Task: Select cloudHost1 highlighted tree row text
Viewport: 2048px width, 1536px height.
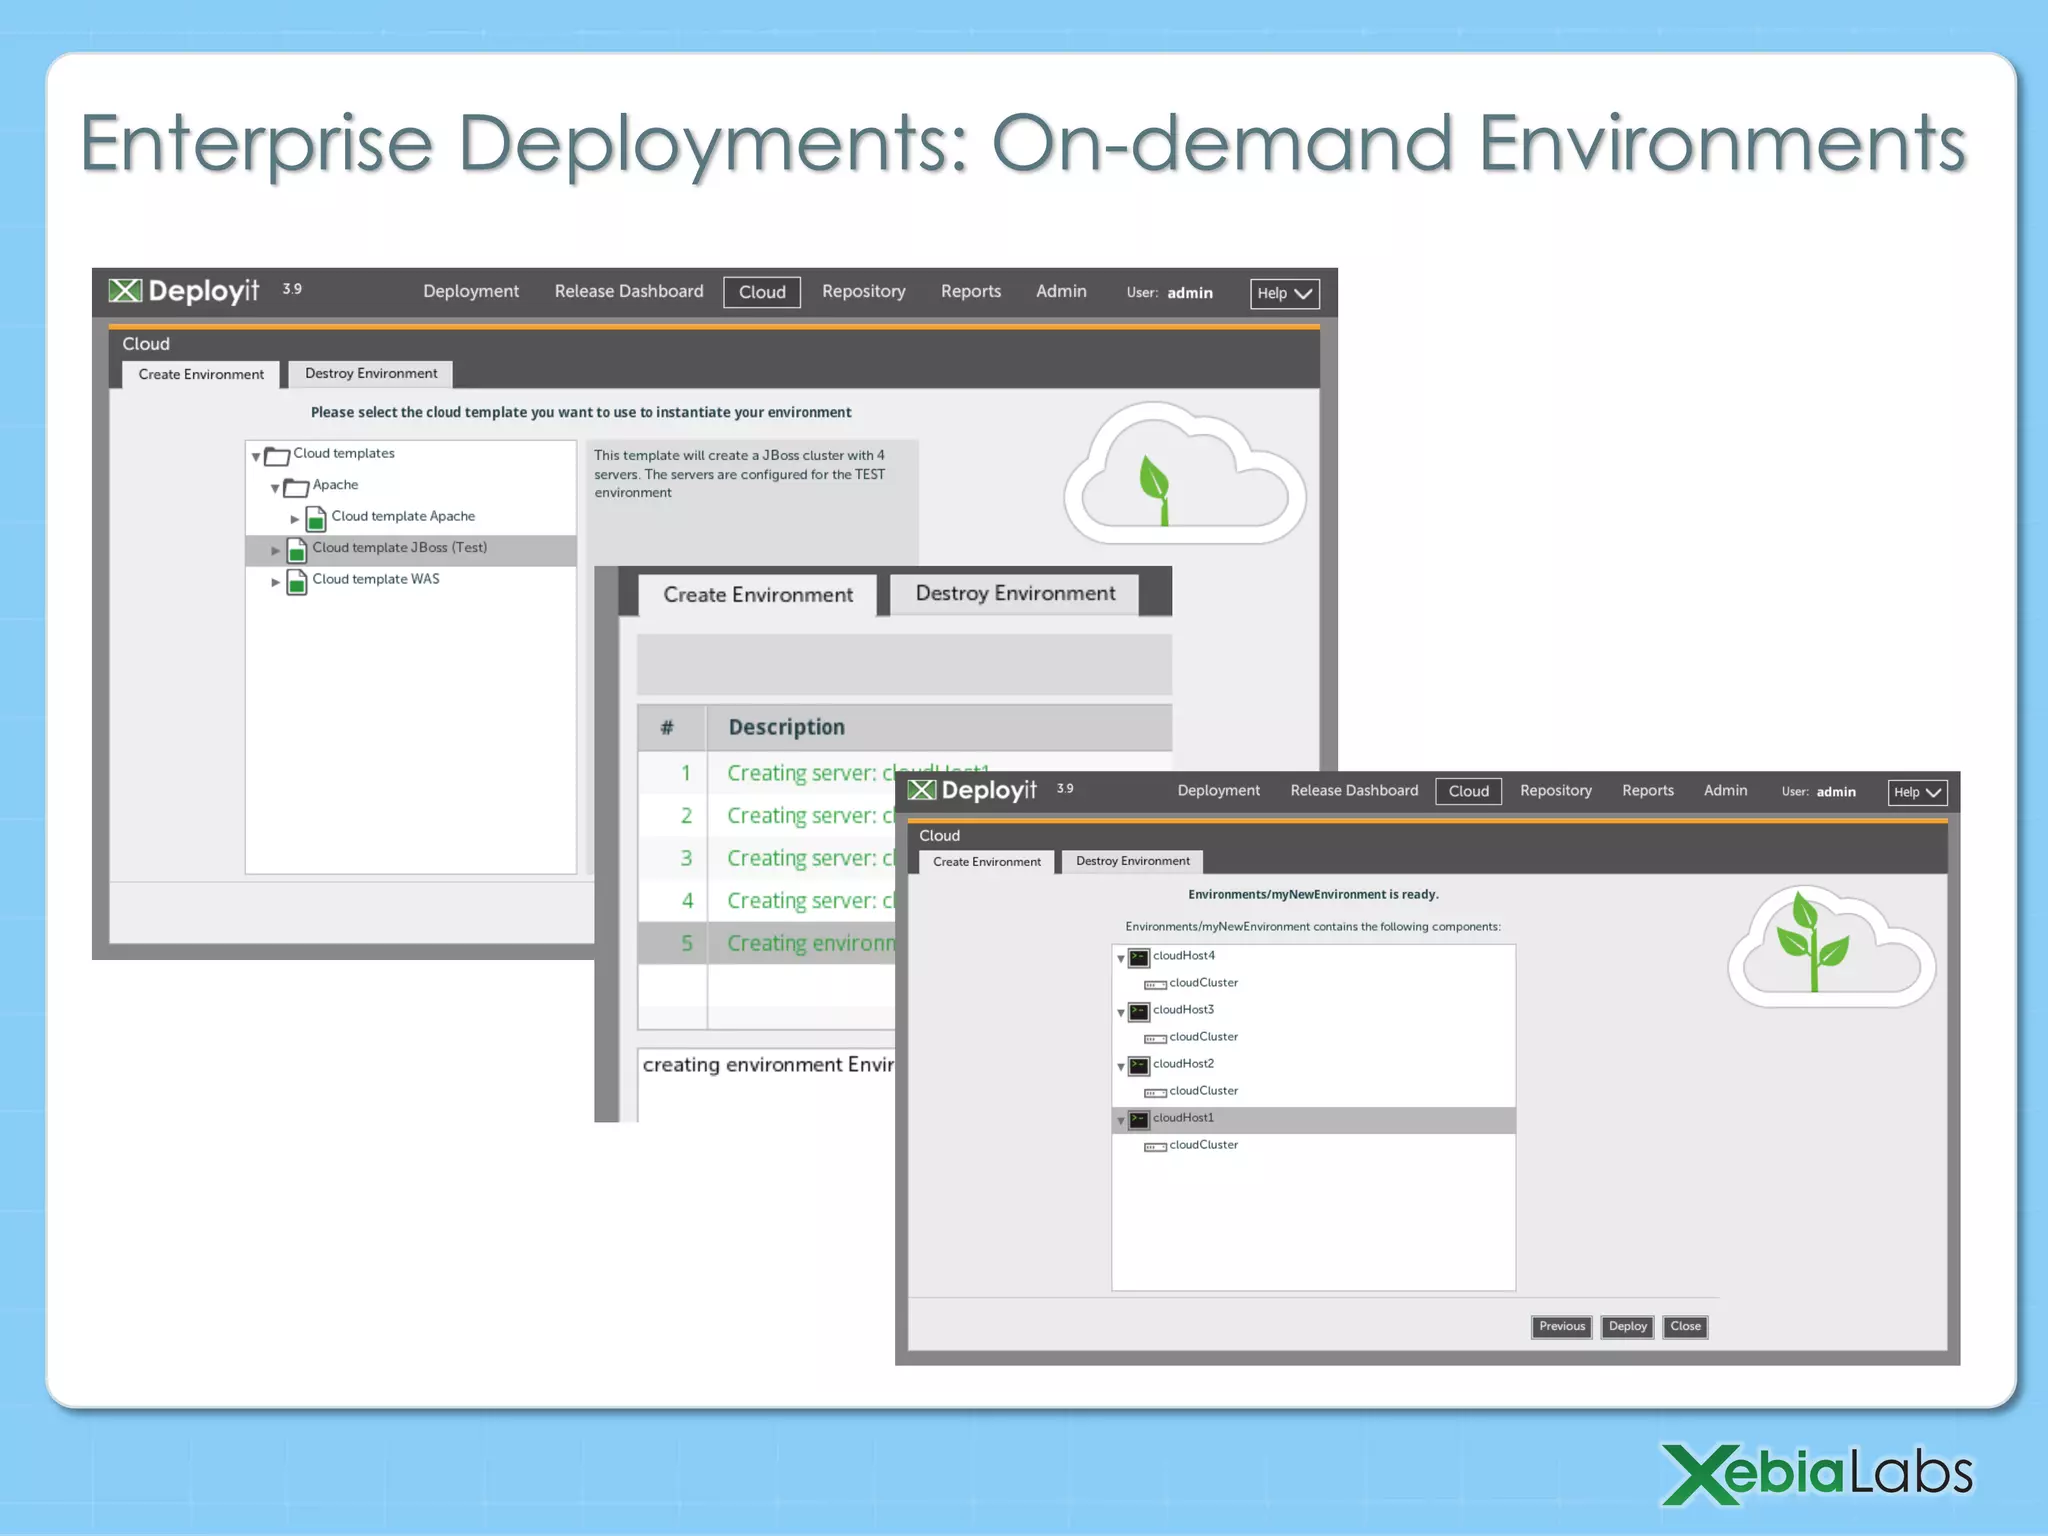Action: tap(1183, 1118)
